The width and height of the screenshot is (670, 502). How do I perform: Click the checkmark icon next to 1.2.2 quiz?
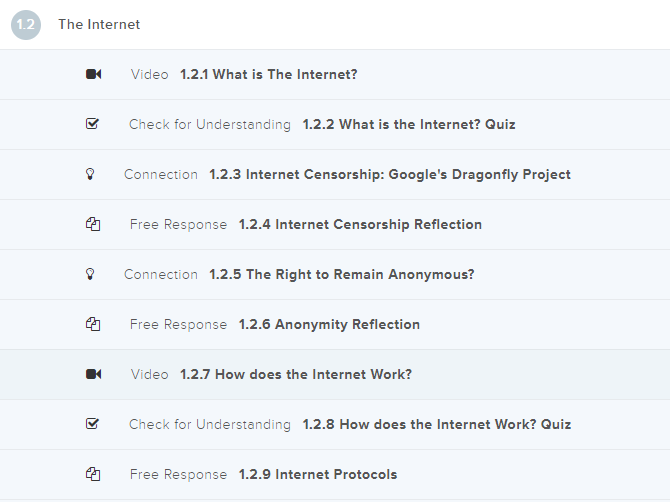(93, 124)
